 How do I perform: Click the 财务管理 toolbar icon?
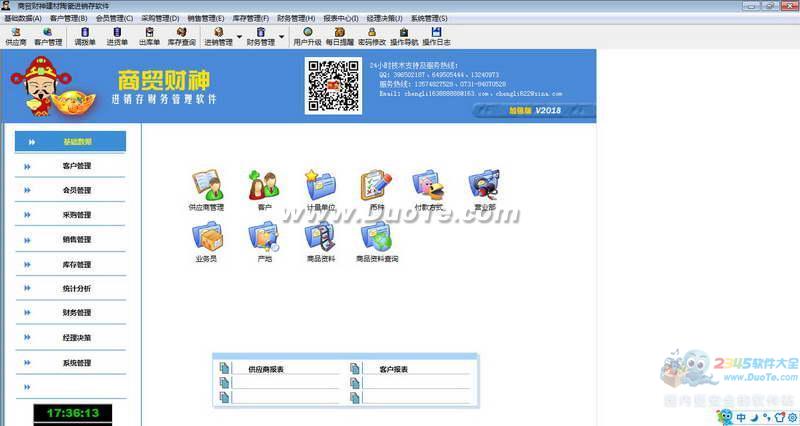(261, 37)
